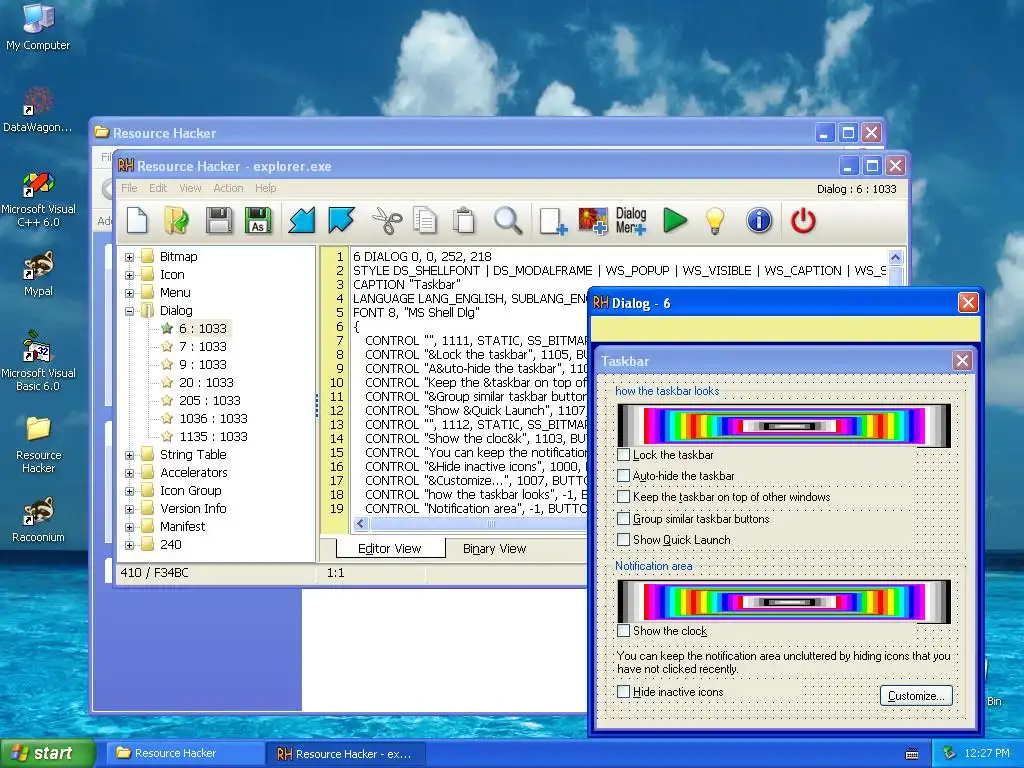Click the Dialog Menu add icon
Screen dimensions: 1024x768
tap(631, 221)
